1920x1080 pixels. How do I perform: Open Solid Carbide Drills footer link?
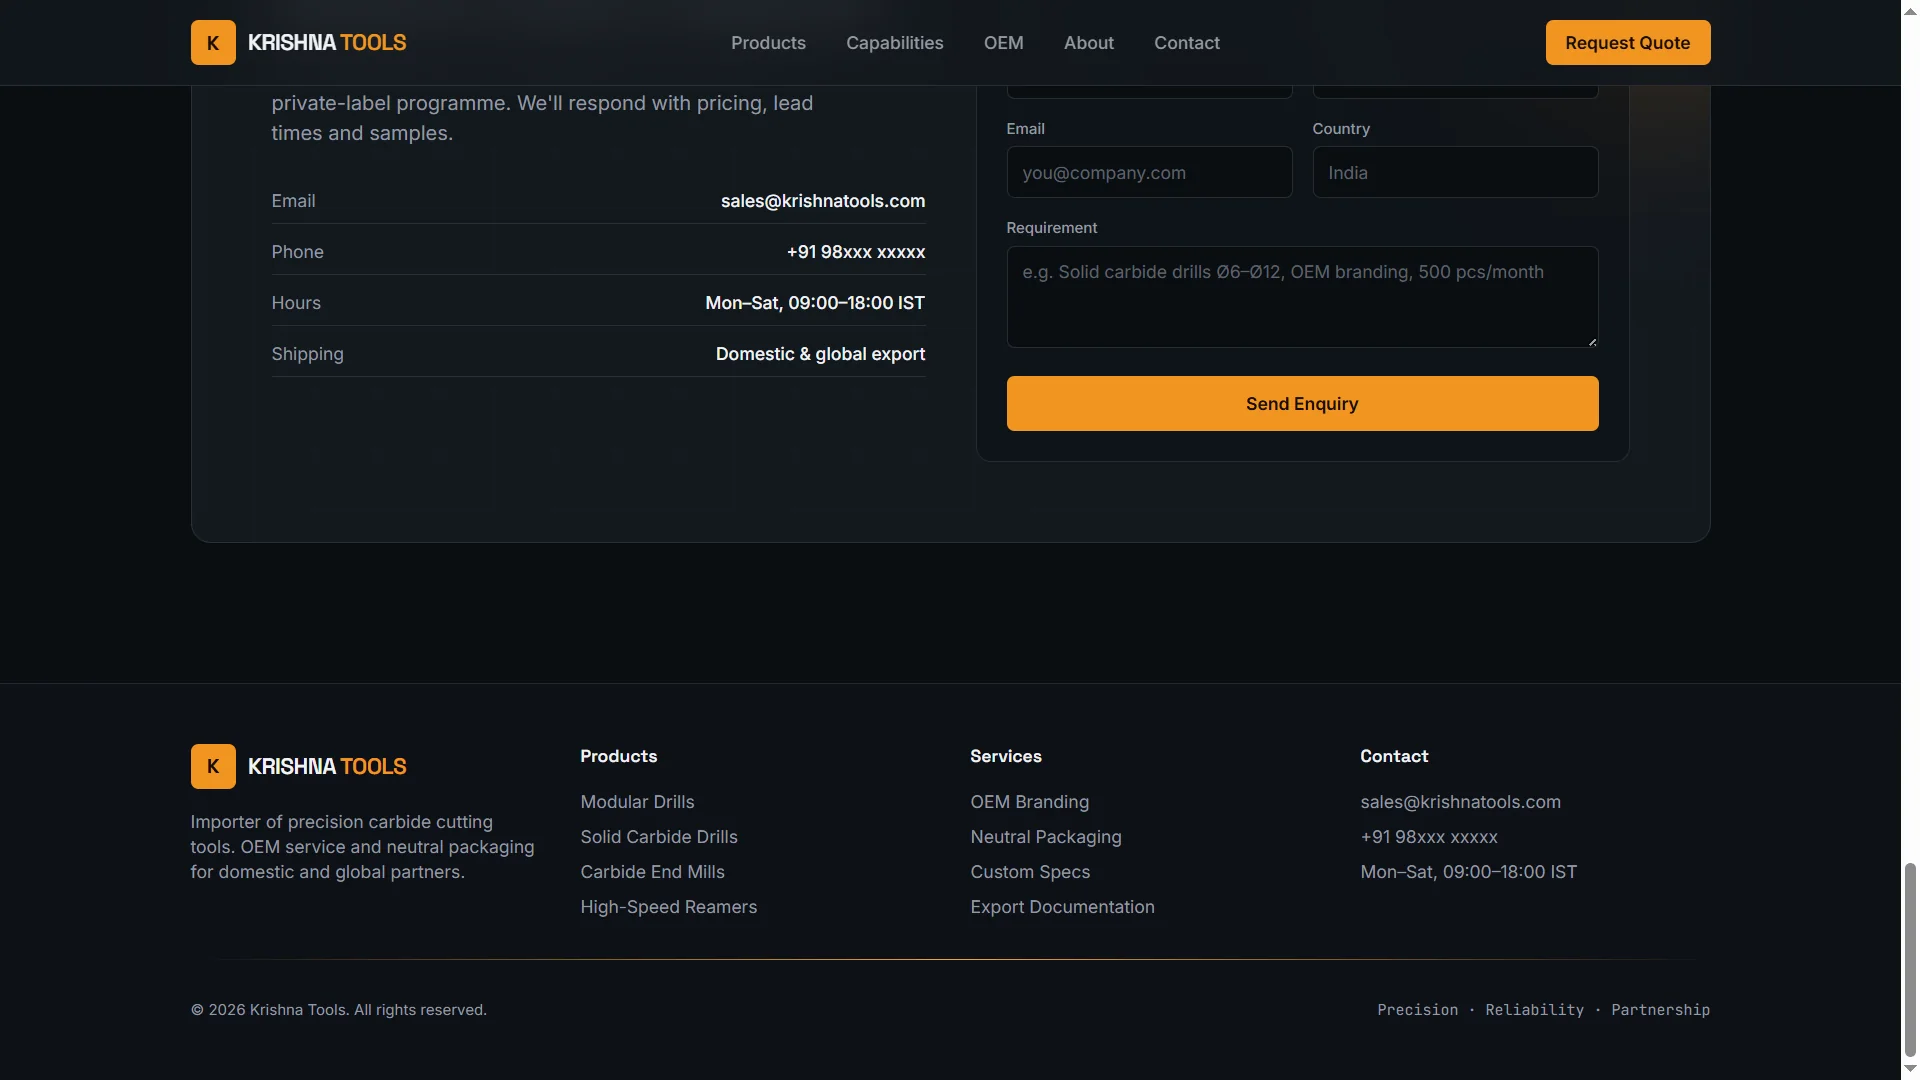pos(659,837)
